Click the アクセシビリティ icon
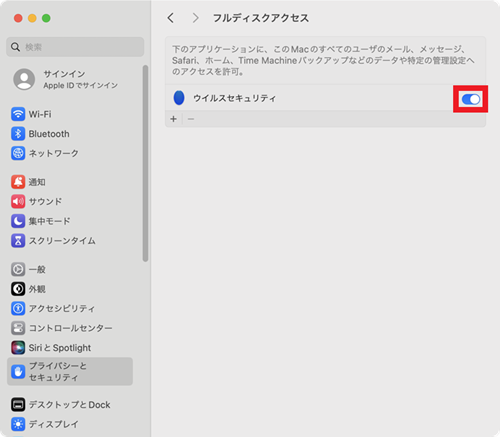 pyautogui.click(x=18, y=308)
